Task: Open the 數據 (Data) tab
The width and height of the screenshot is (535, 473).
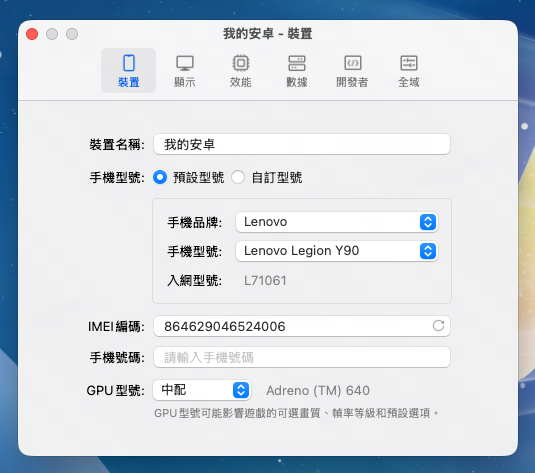Action: point(297,71)
